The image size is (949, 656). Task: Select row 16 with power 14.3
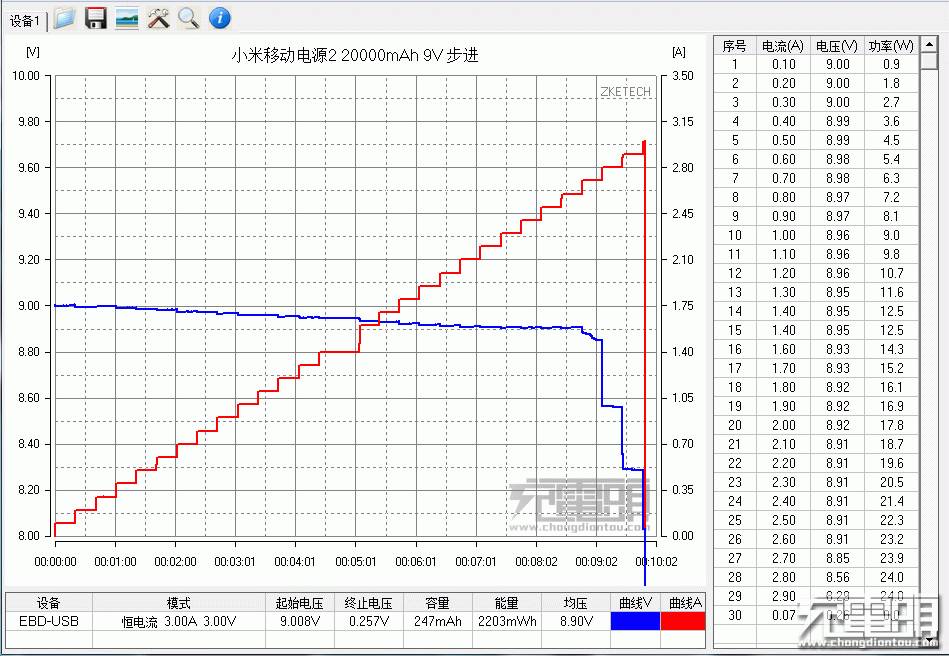click(x=816, y=349)
